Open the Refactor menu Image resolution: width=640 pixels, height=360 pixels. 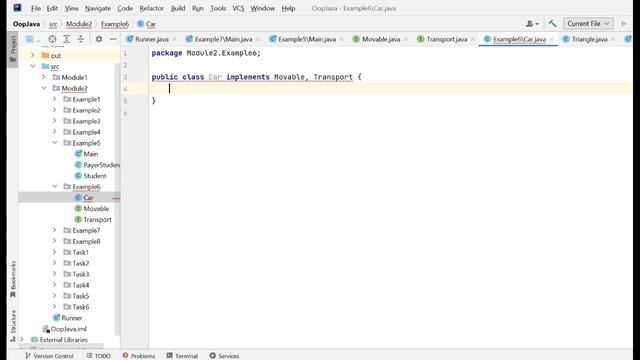click(x=151, y=8)
